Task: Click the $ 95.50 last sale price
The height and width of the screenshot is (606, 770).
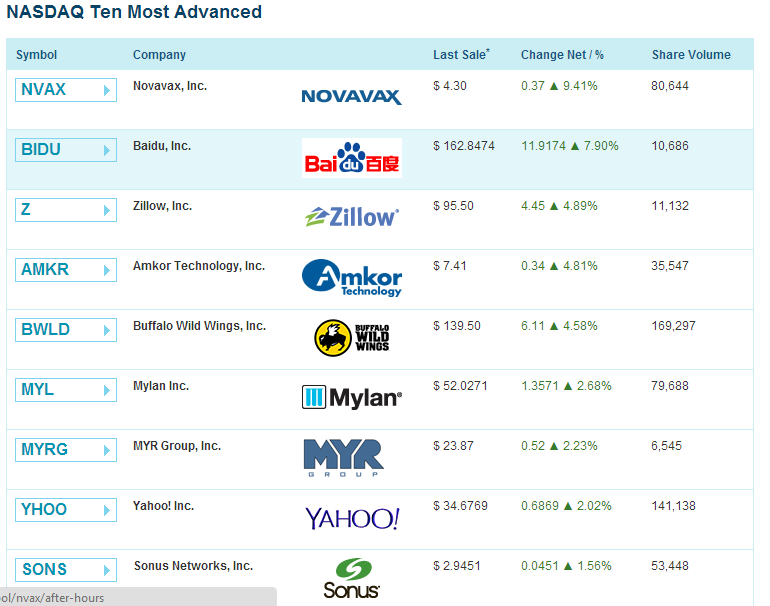Action: pos(453,206)
